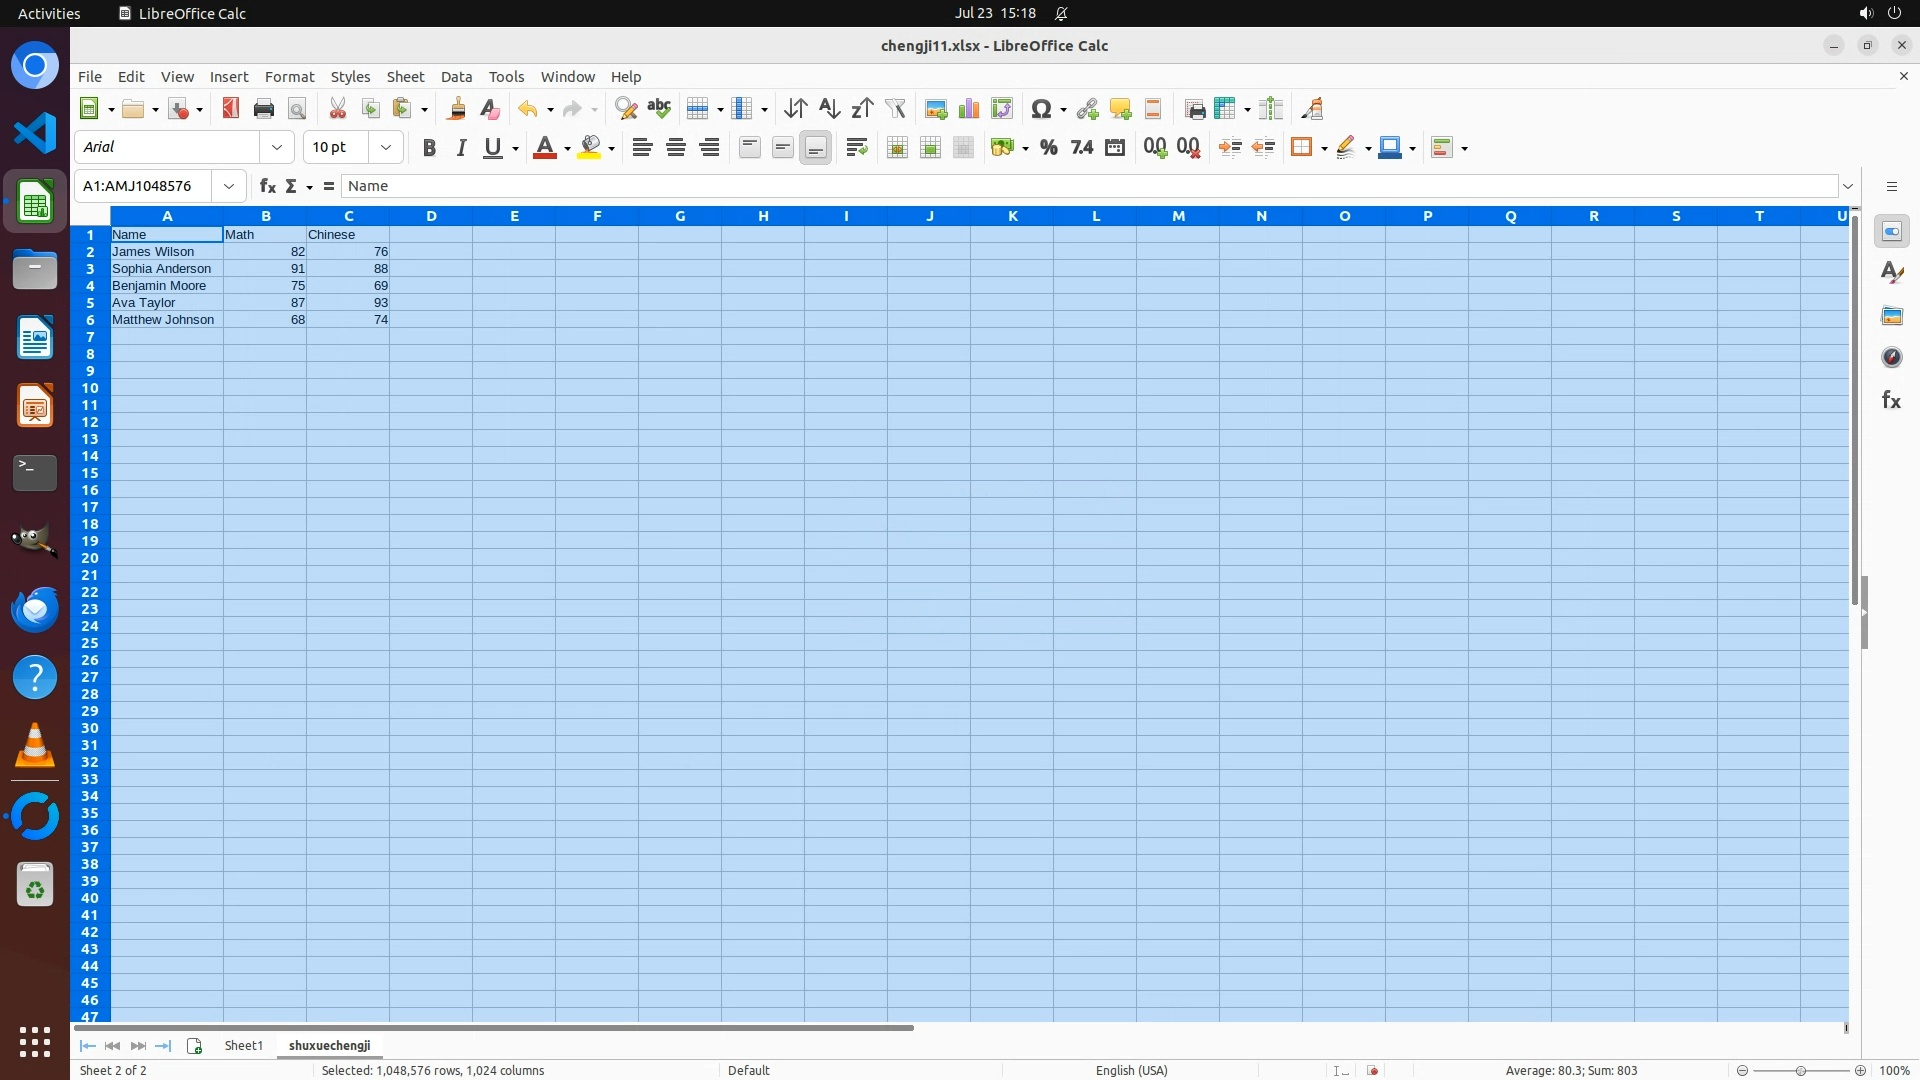
Task: Open the Functions sidebar panel
Action: [1891, 400]
